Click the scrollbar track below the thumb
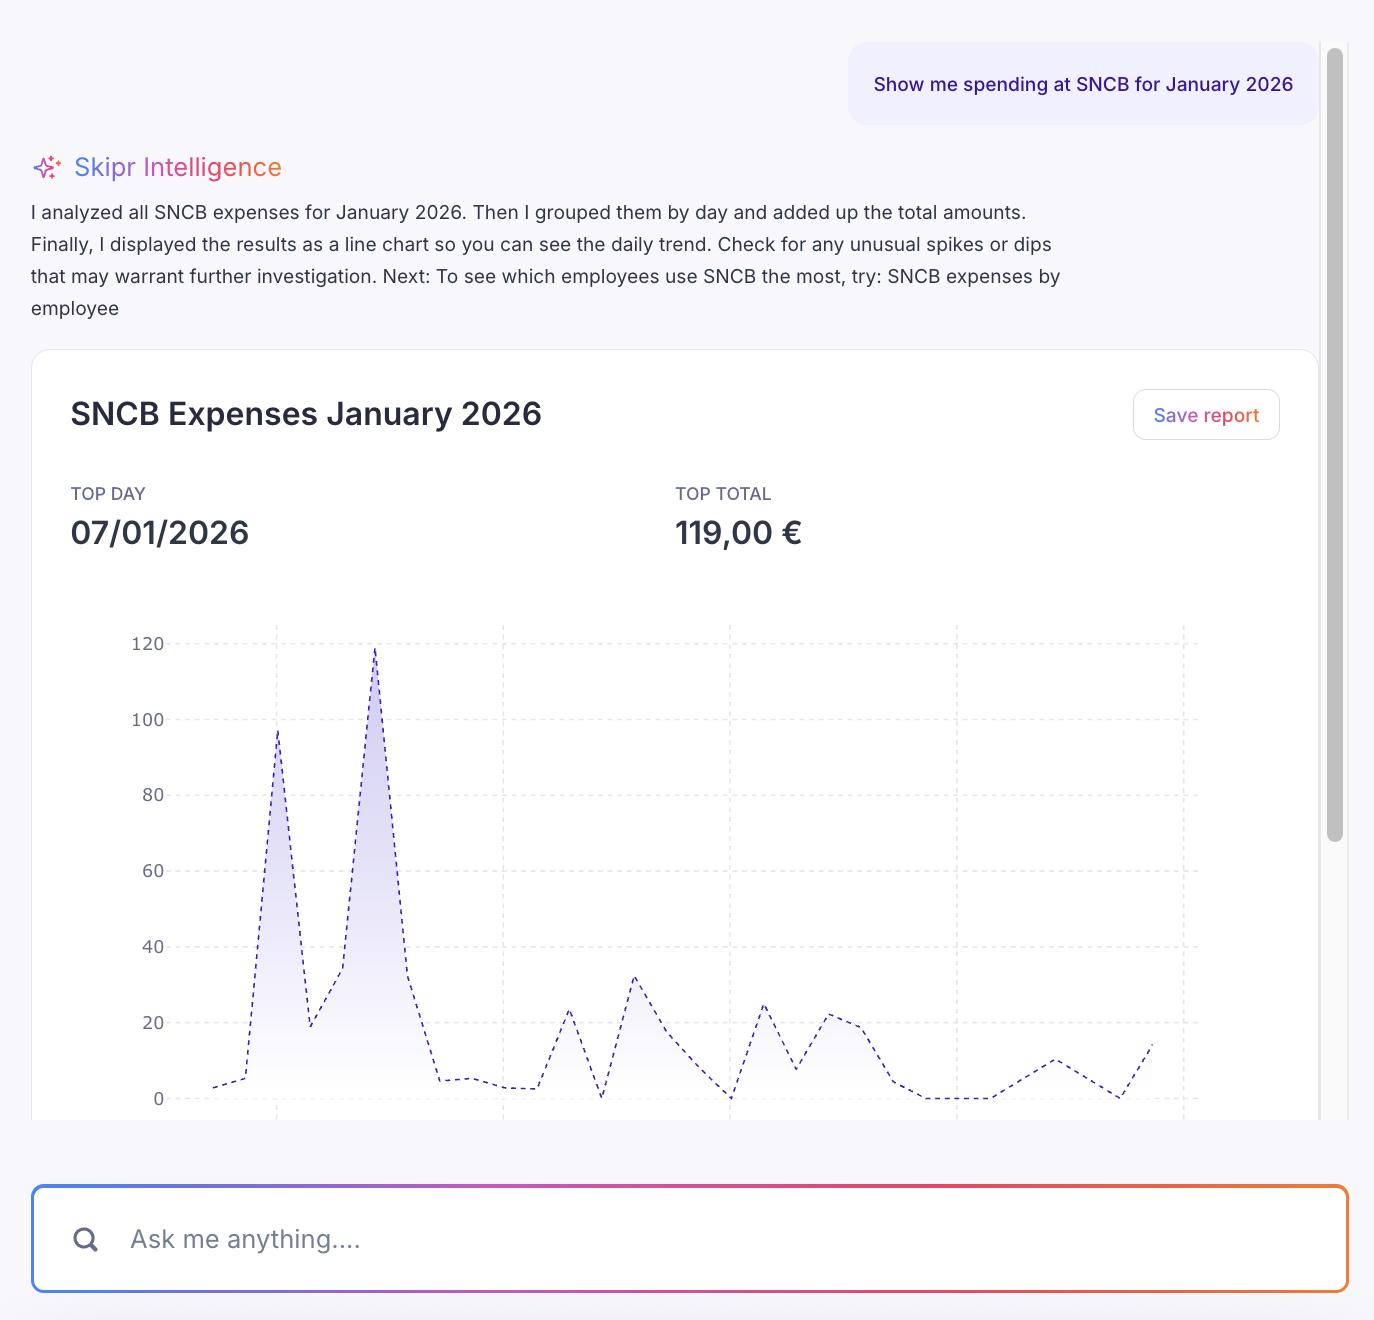The width and height of the screenshot is (1374, 1320). (x=1334, y=980)
